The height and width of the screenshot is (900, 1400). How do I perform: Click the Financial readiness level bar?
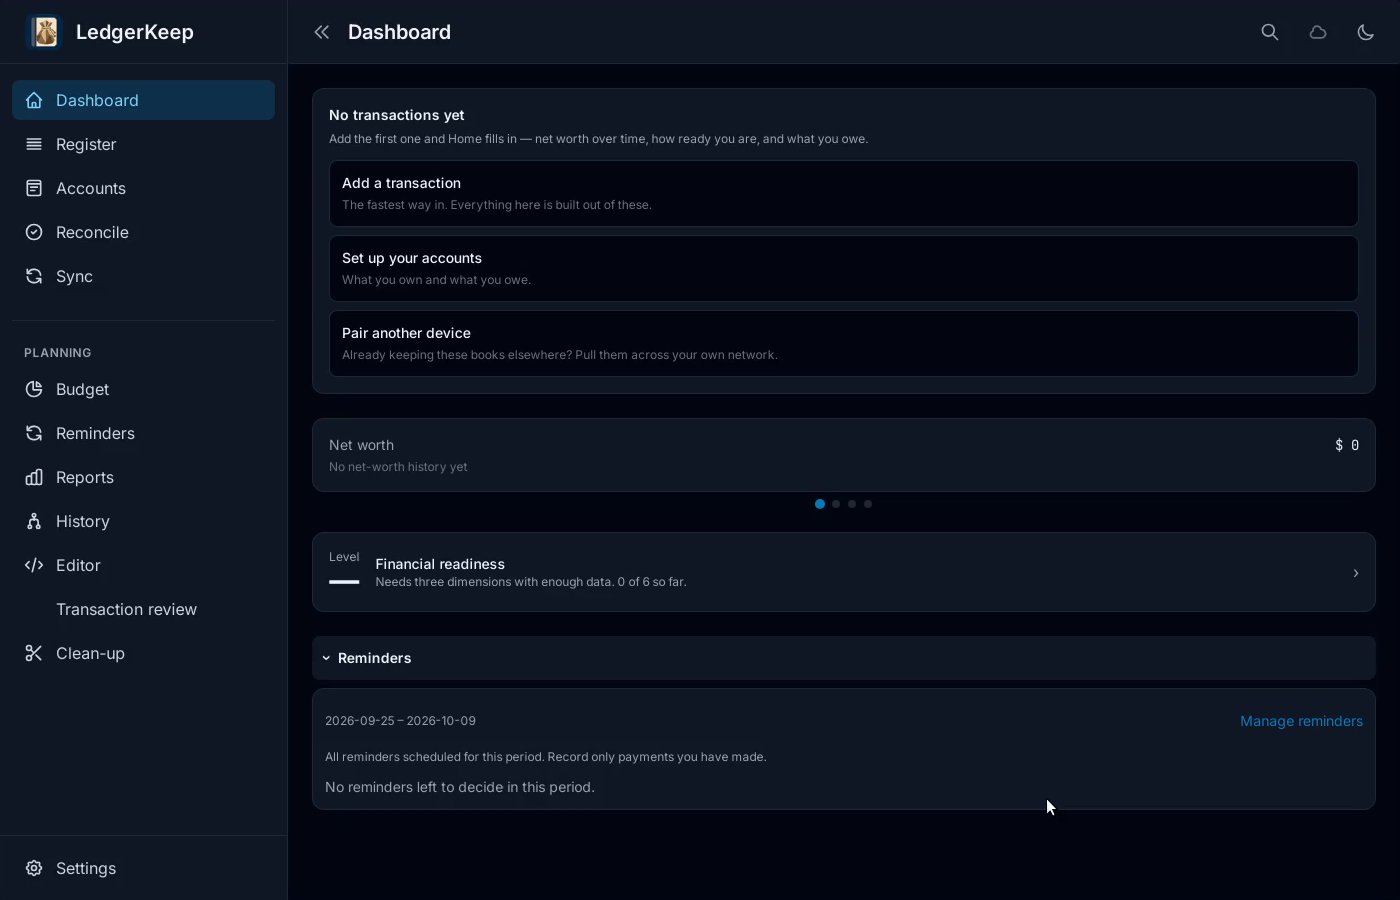(x=344, y=582)
